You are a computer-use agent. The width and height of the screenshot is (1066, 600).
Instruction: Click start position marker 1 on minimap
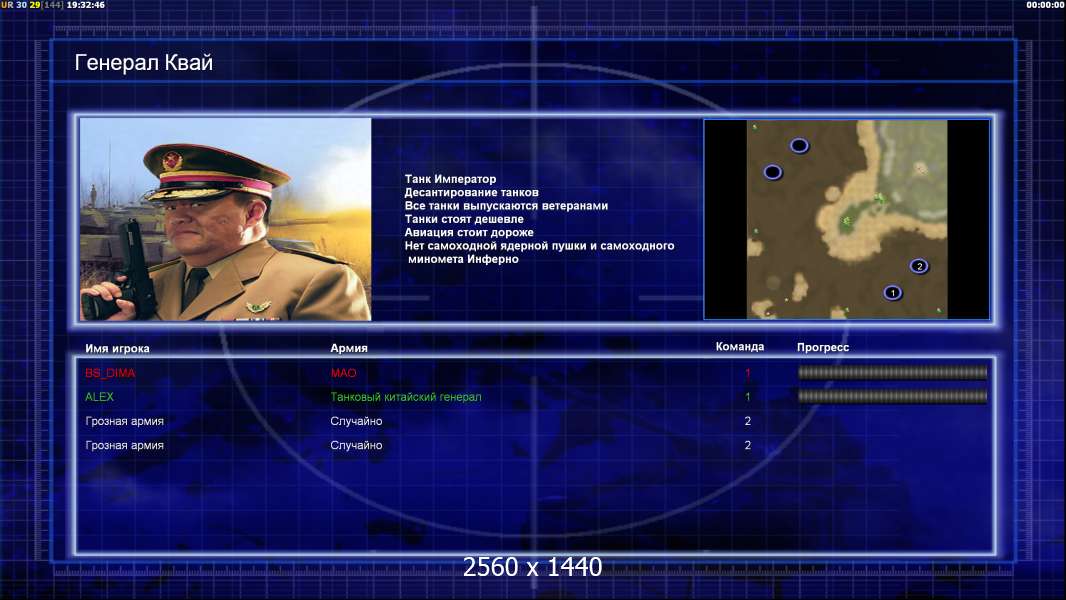[x=893, y=293]
